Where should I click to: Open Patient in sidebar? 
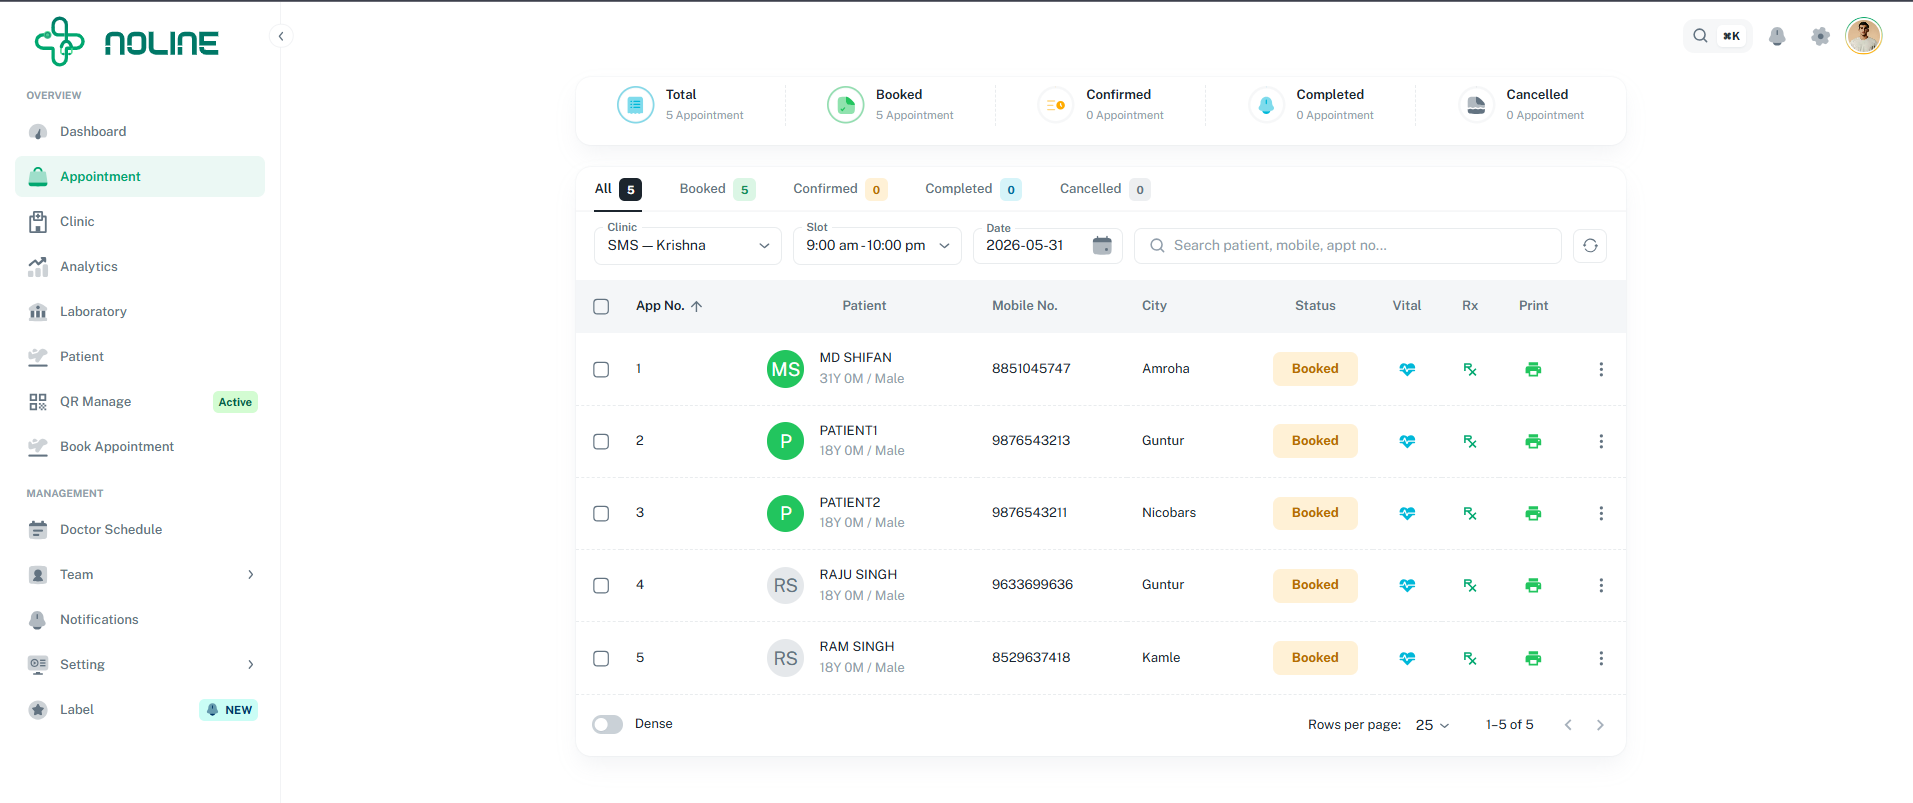(x=140, y=356)
